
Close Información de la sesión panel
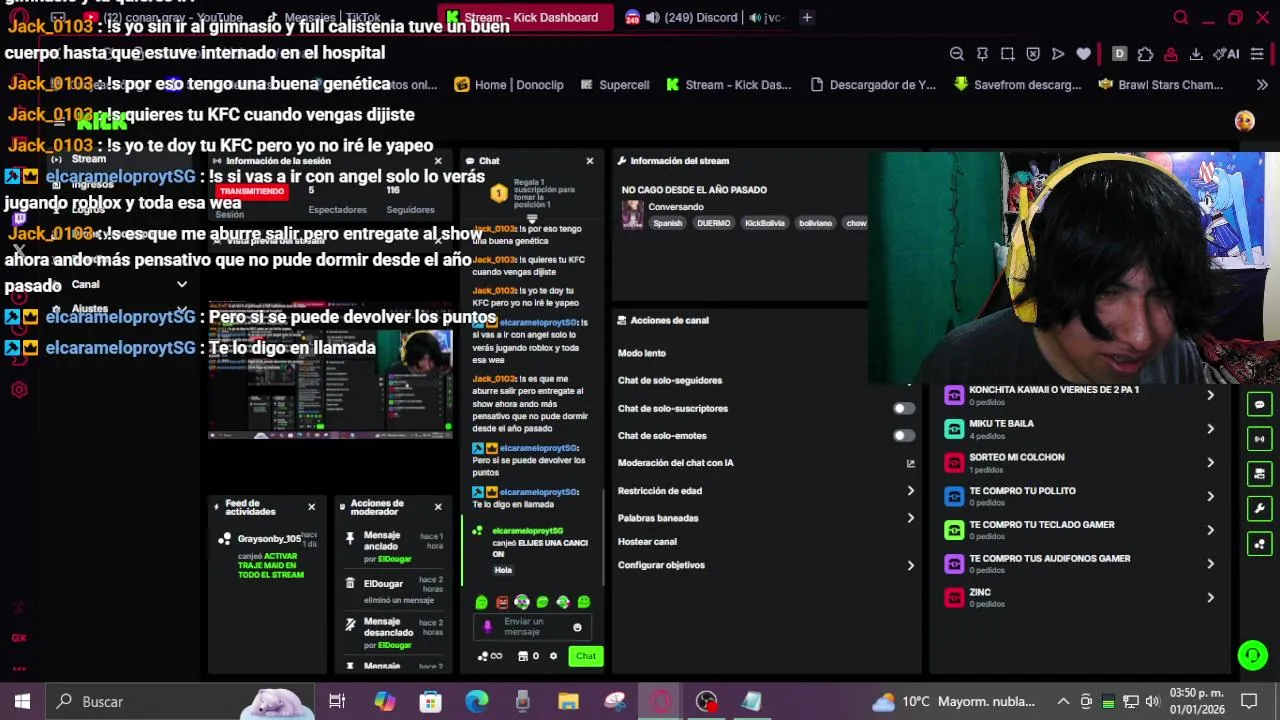coord(437,161)
